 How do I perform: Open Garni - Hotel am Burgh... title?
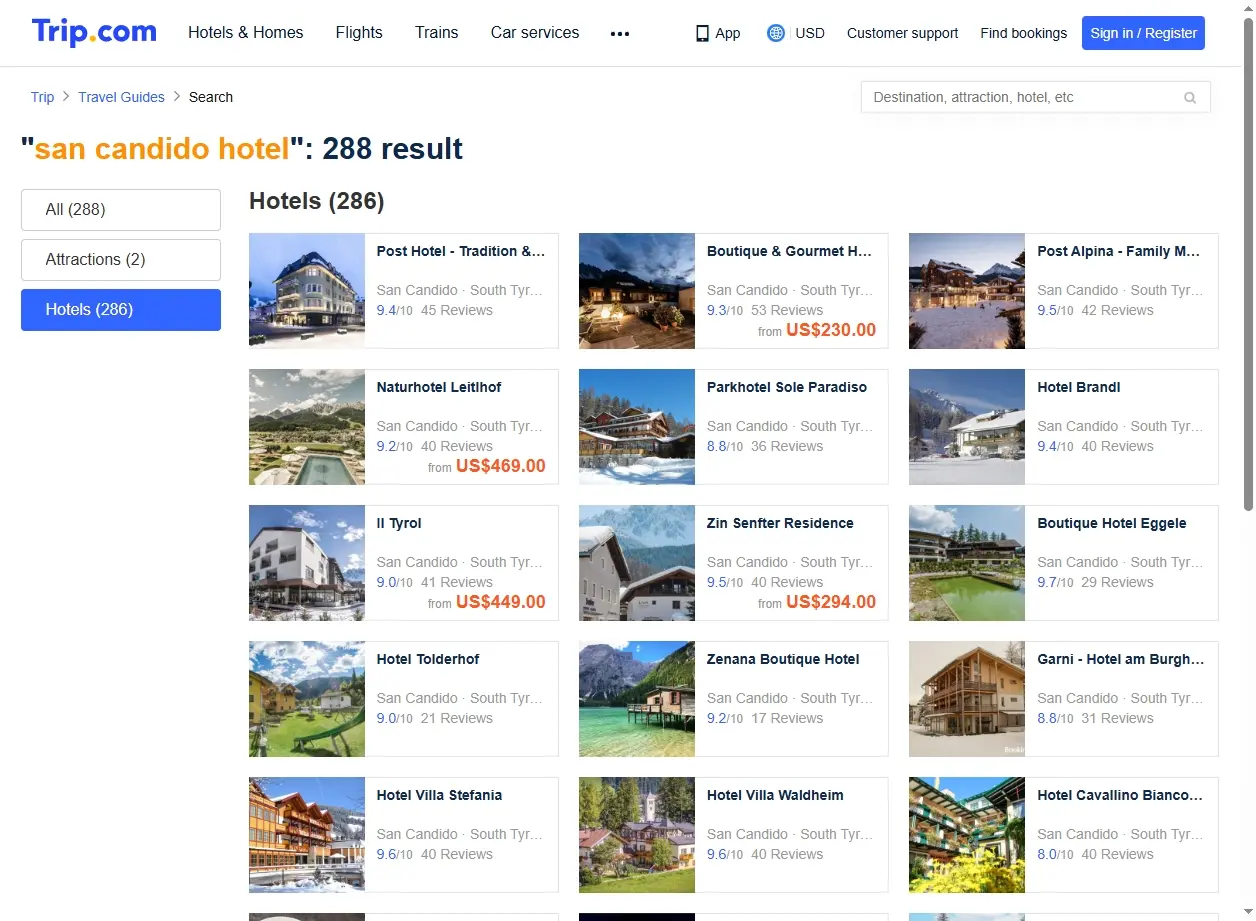[1121, 659]
